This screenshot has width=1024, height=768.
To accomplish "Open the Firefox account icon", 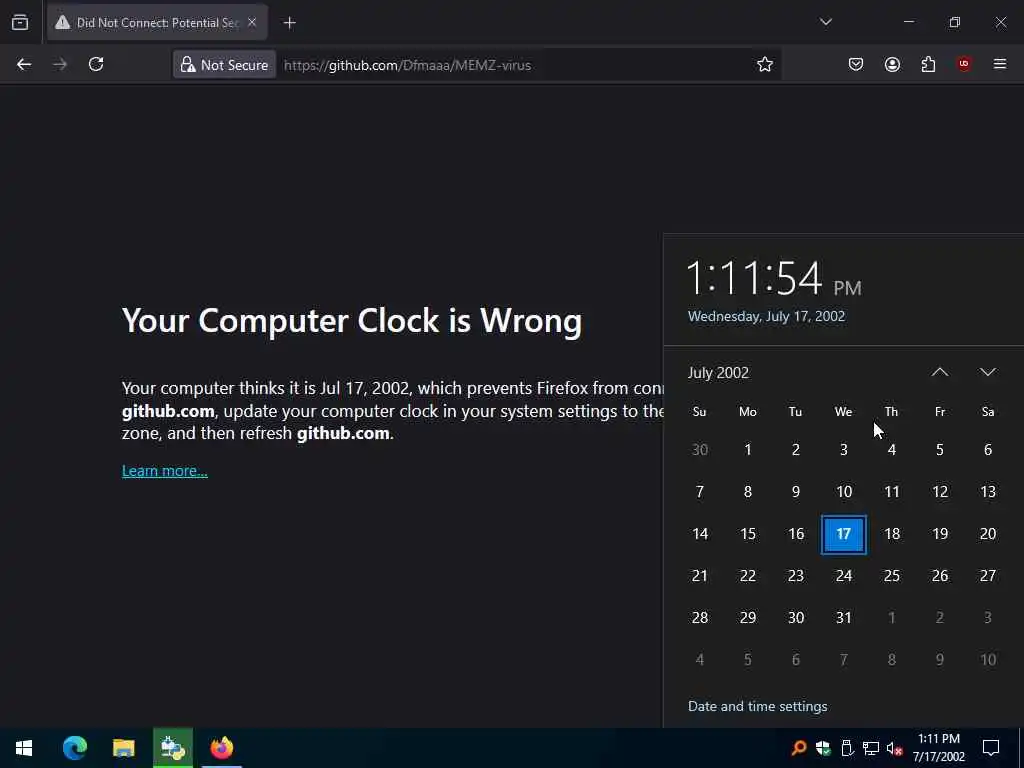I will [x=892, y=64].
